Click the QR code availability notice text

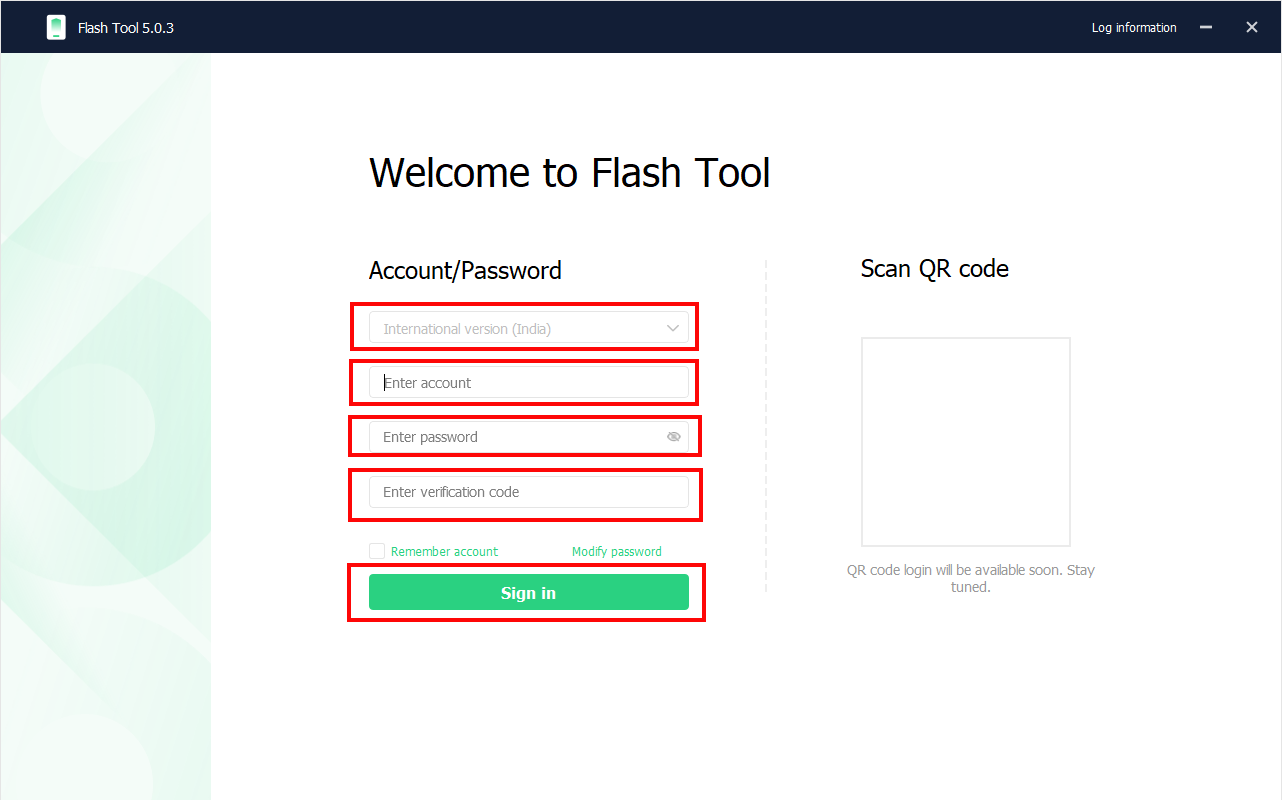click(970, 578)
